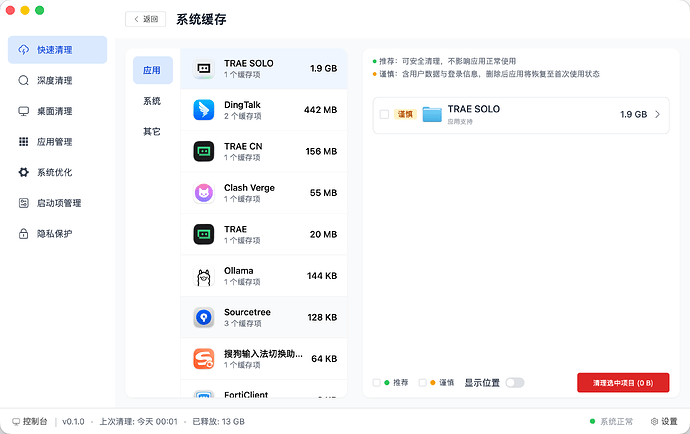Open 隐私保护 in the sidebar
690x434 pixels.
[x=55, y=234]
